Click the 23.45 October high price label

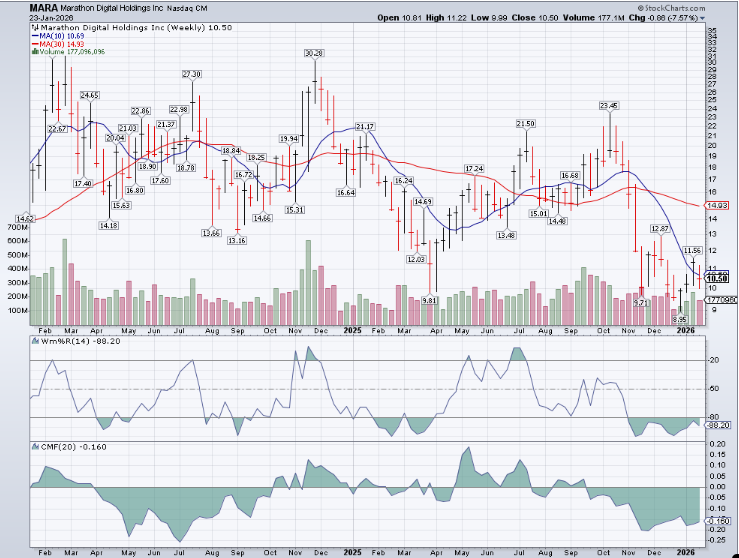[609, 105]
